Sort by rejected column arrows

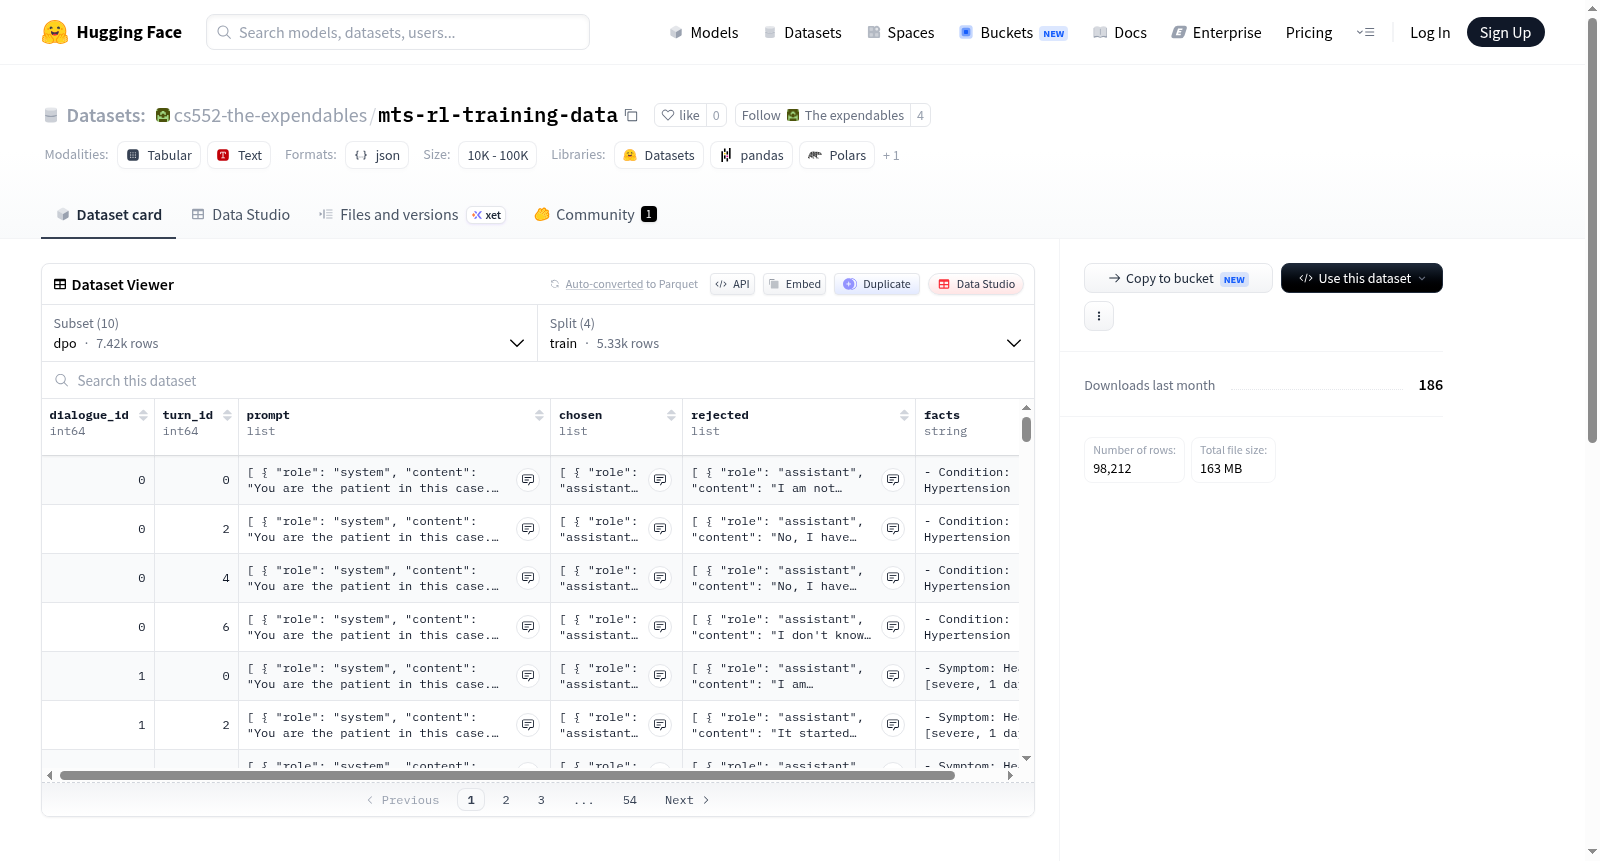(904, 415)
